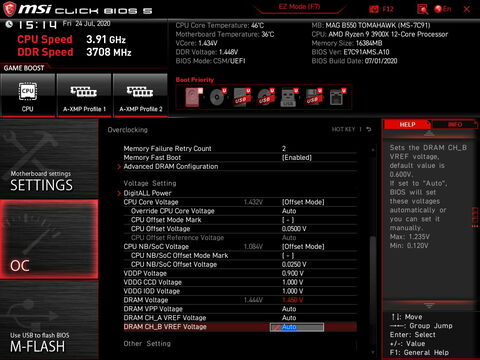Select the CPU Offset Voltage row label
Image resolution: width=480 pixels, height=360 pixels.
coord(160,229)
